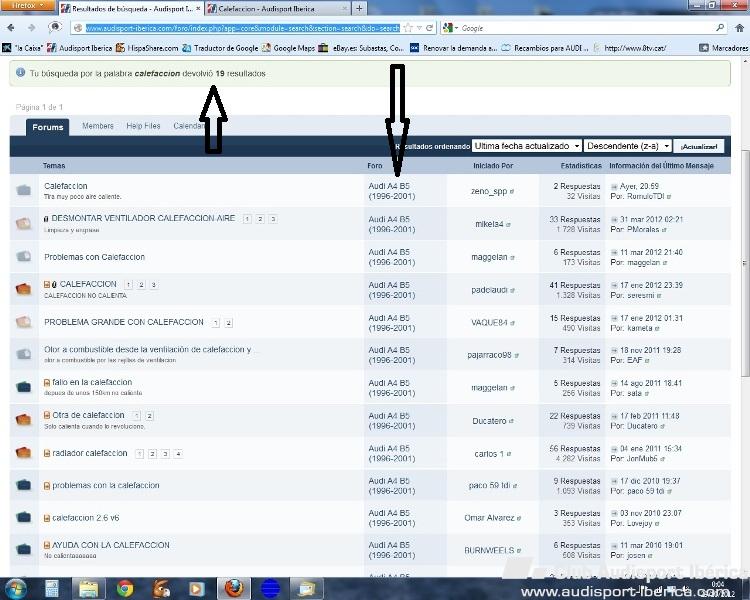Viewport: 750px width, 600px height.
Task: Open the calculator taskbar icon
Action: coord(52,589)
